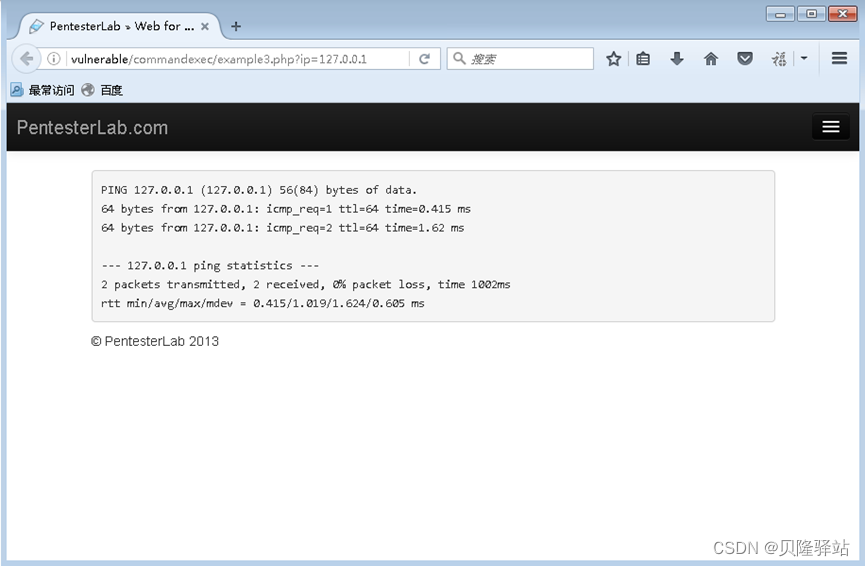This screenshot has width=865, height=566.
Task: Go to the home page icon
Action: (x=711, y=58)
